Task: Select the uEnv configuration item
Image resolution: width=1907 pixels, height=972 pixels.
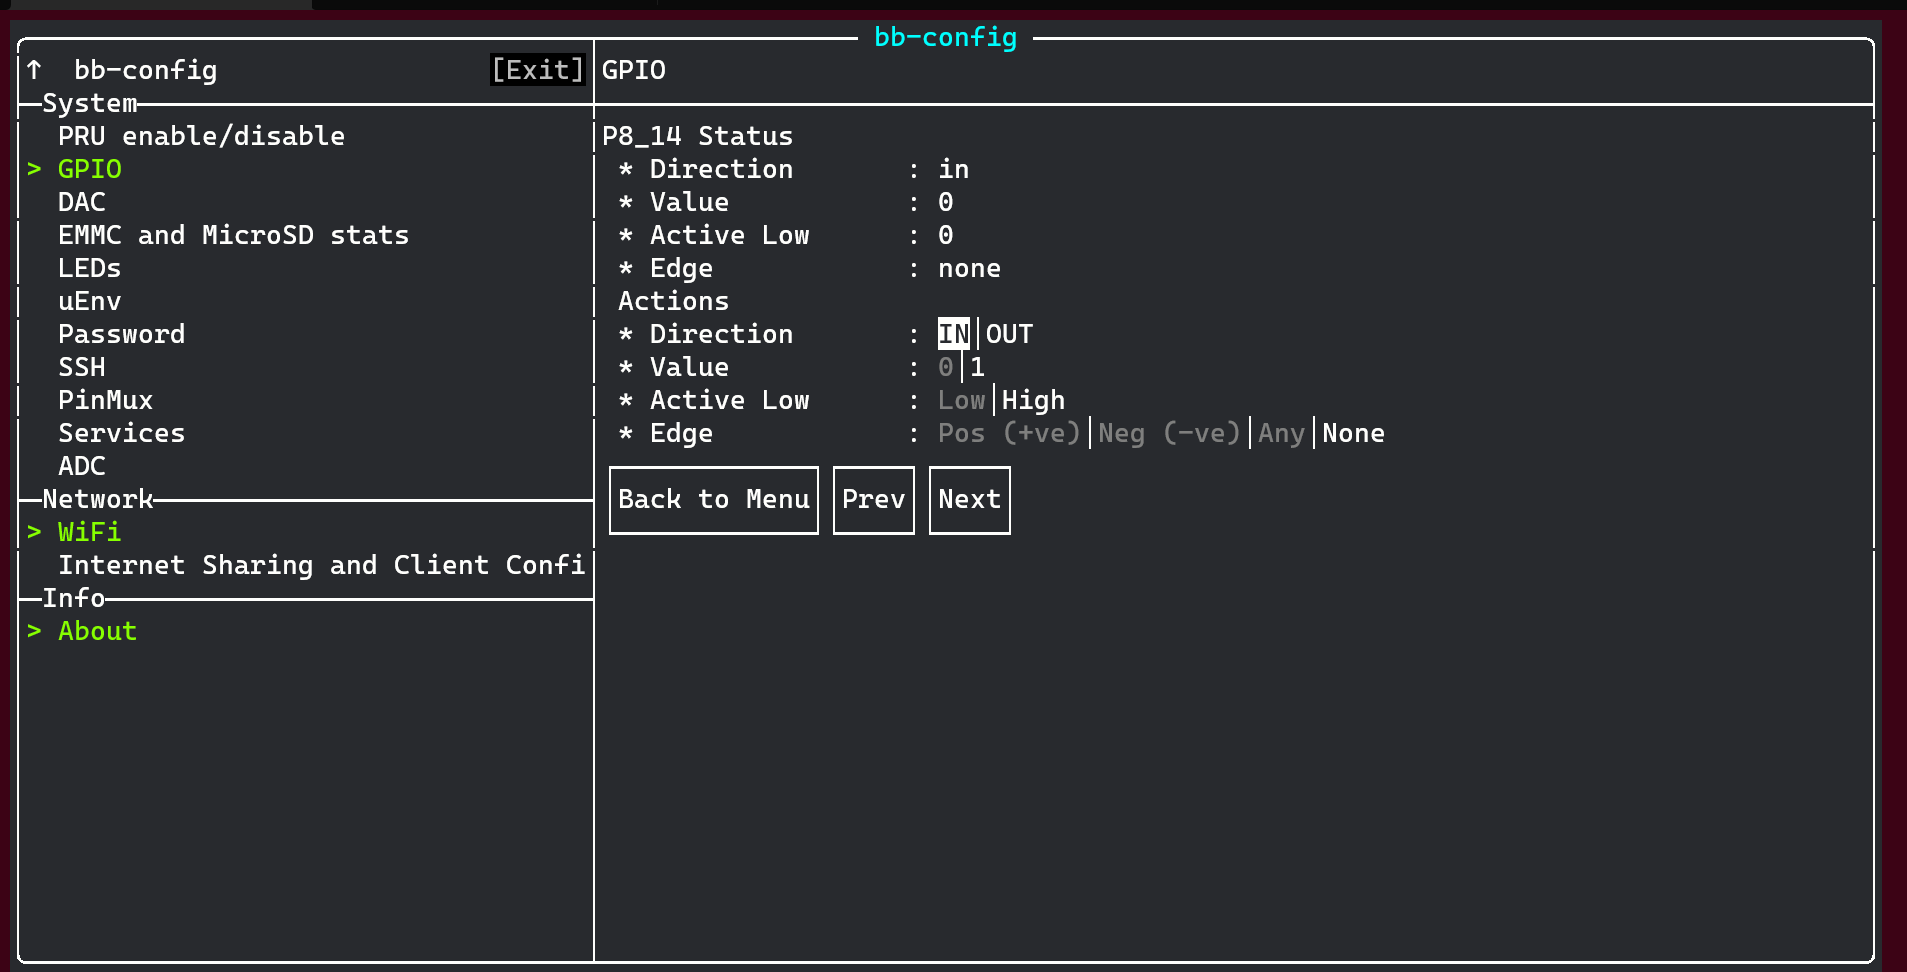Action: [x=89, y=301]
